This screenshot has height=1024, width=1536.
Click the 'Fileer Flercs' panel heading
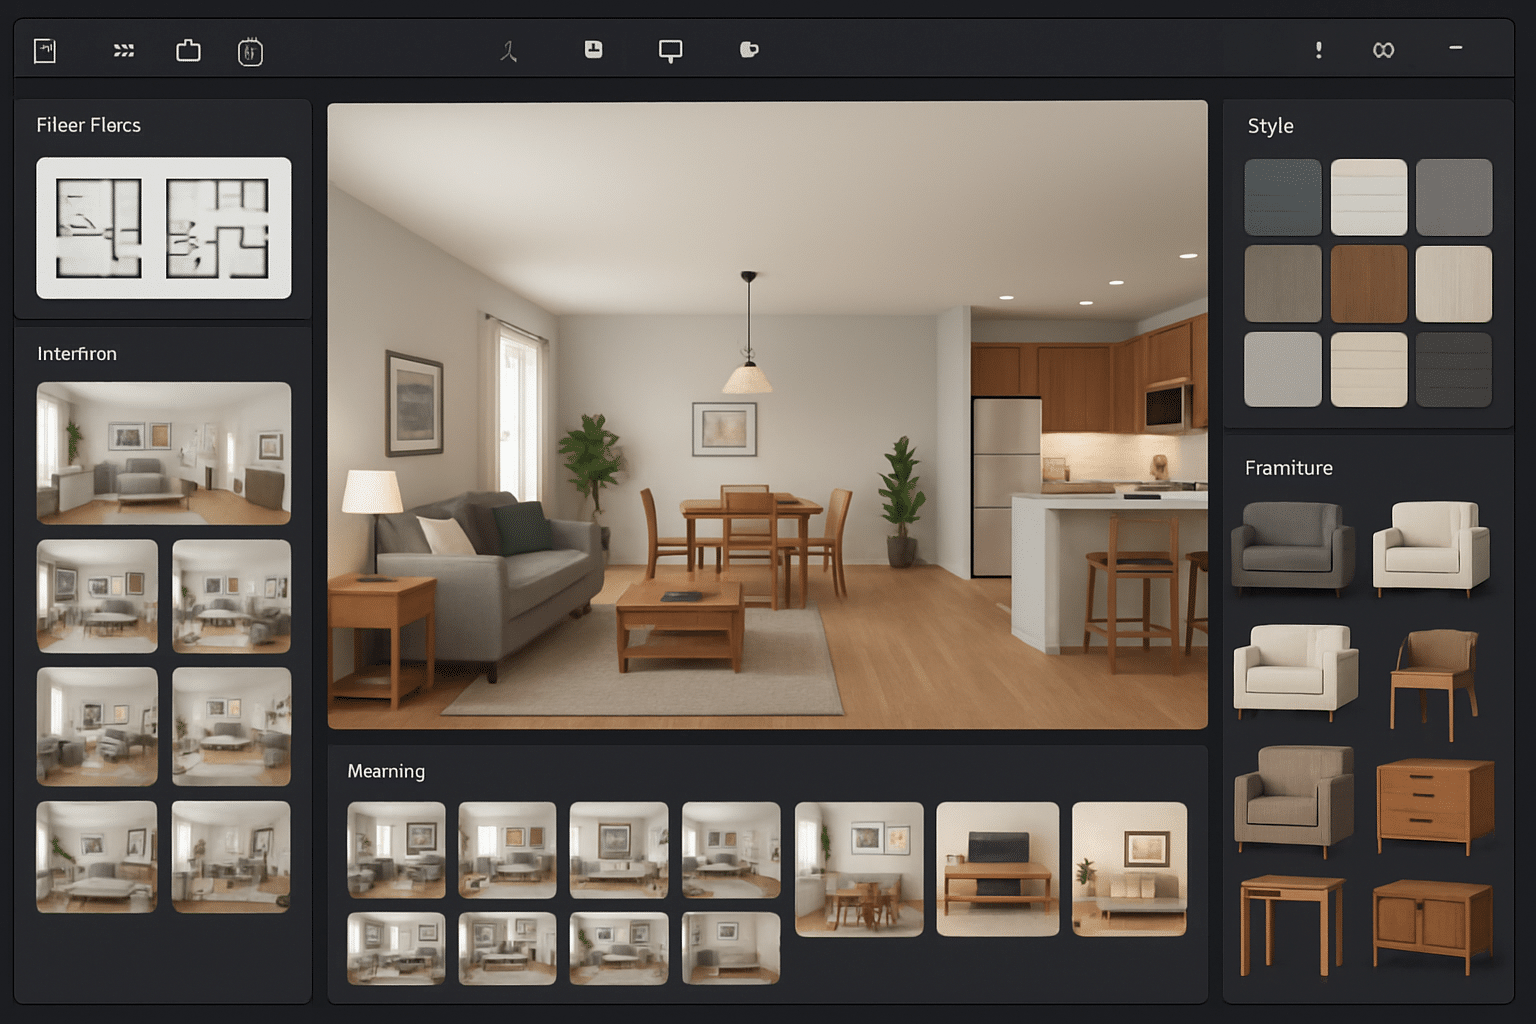89,125
